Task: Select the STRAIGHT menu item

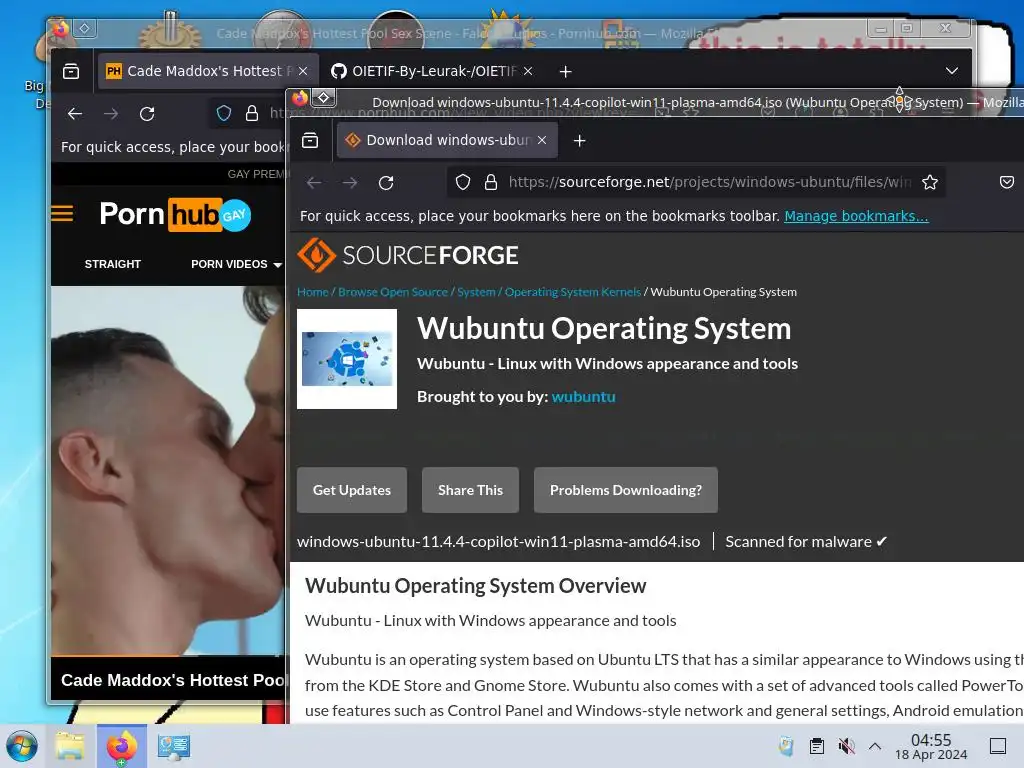Action: (112, 264)
